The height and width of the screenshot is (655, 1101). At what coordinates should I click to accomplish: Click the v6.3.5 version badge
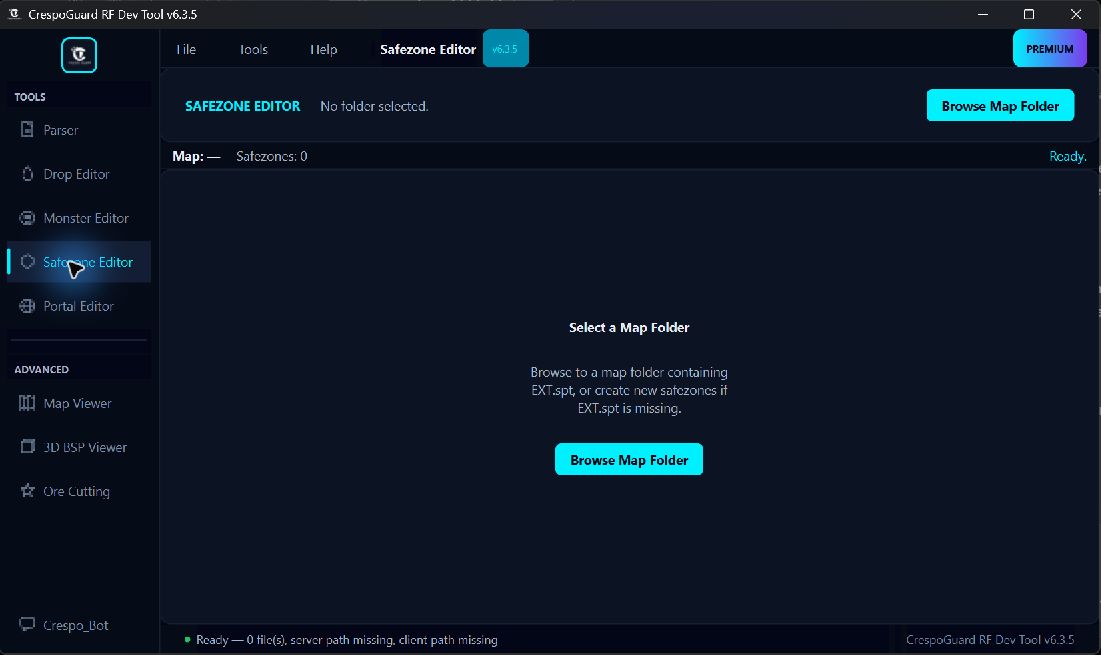click(506, 48)
